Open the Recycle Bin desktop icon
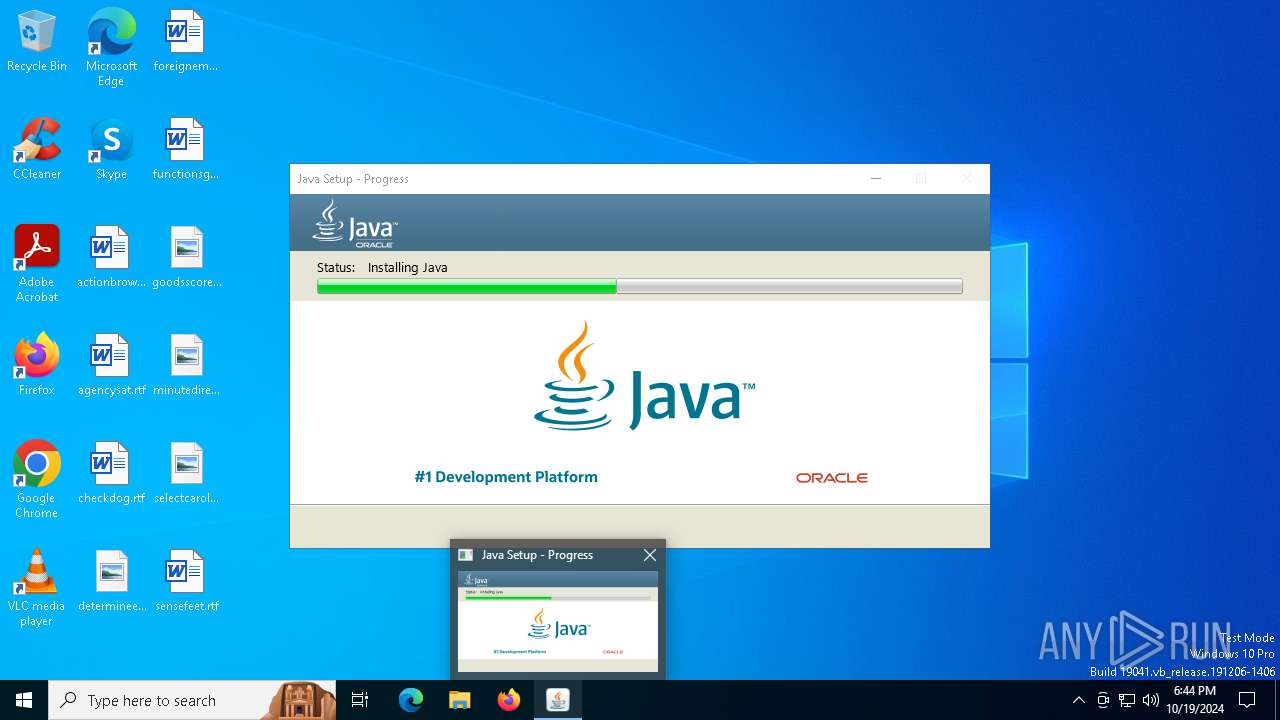 37,42
